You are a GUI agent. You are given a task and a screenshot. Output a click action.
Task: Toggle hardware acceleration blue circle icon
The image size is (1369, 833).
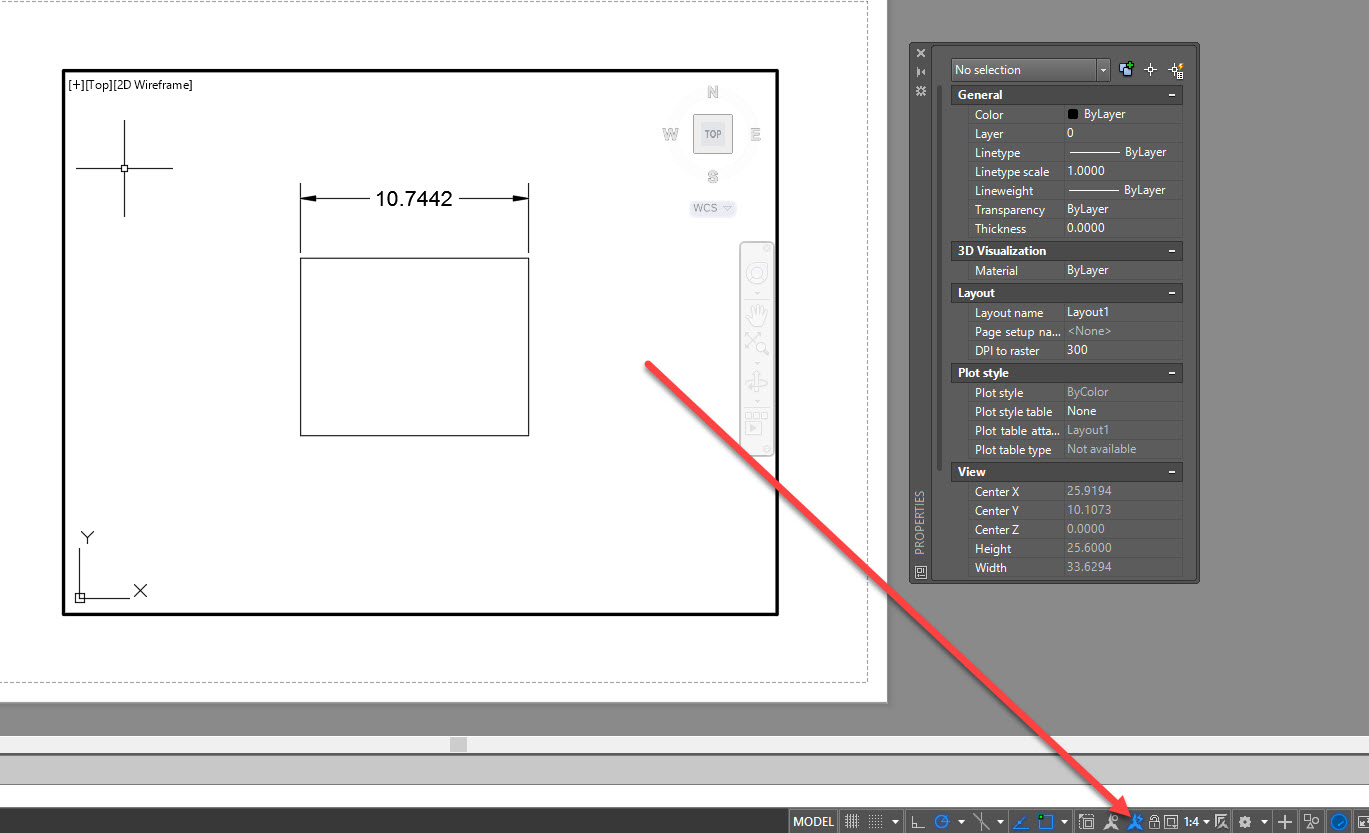point(1340,821)
